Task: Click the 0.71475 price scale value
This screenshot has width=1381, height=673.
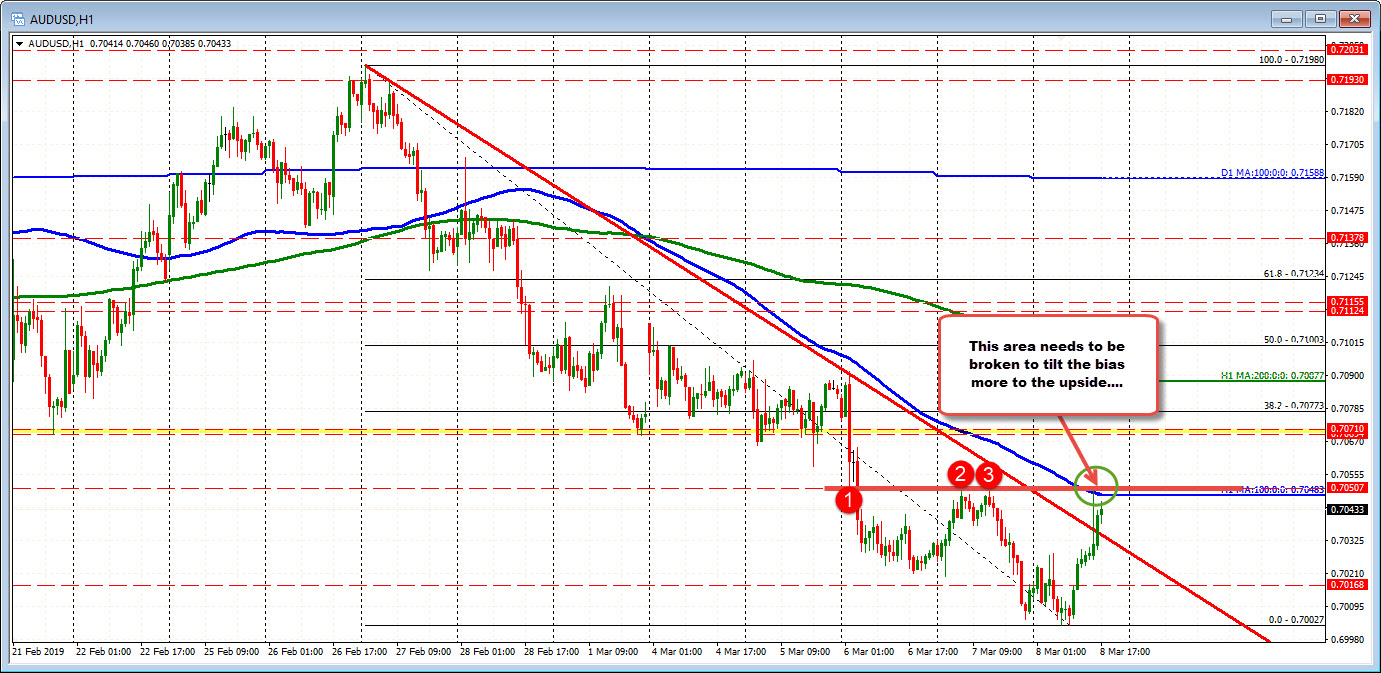Action: (x=1346, y=210)
